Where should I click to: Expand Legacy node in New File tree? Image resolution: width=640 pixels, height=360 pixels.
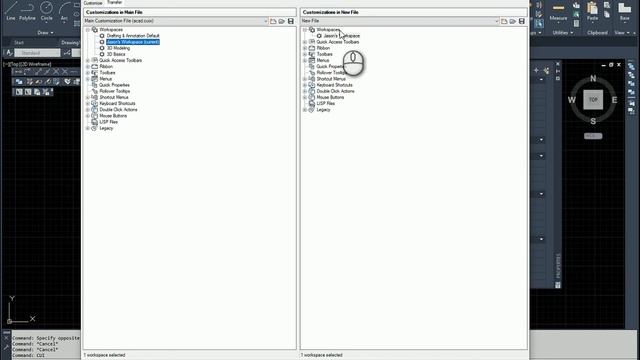[305, 110]
